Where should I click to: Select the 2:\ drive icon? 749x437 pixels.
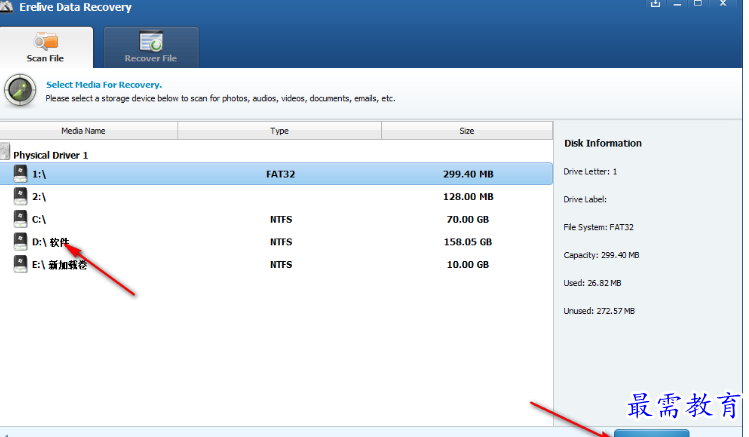tap(20, 196)
